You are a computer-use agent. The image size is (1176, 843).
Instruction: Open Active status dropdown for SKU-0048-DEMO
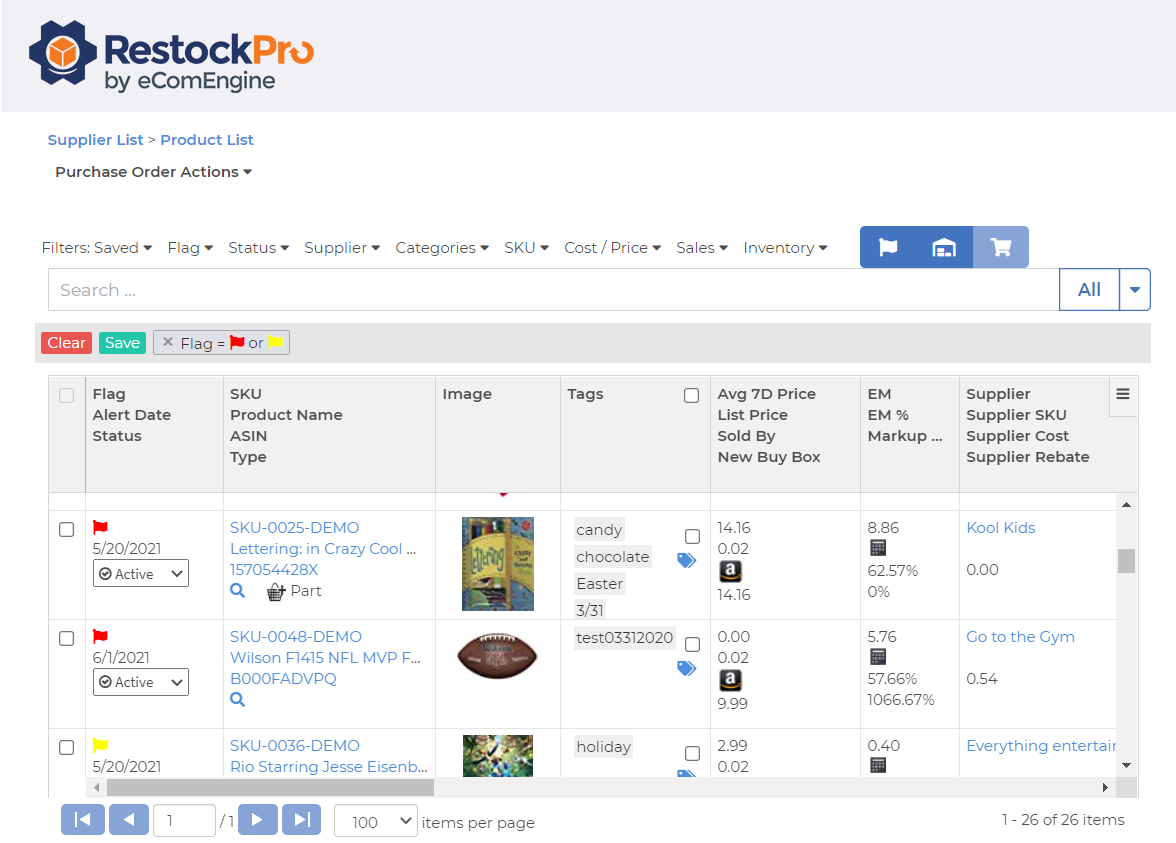141,682
